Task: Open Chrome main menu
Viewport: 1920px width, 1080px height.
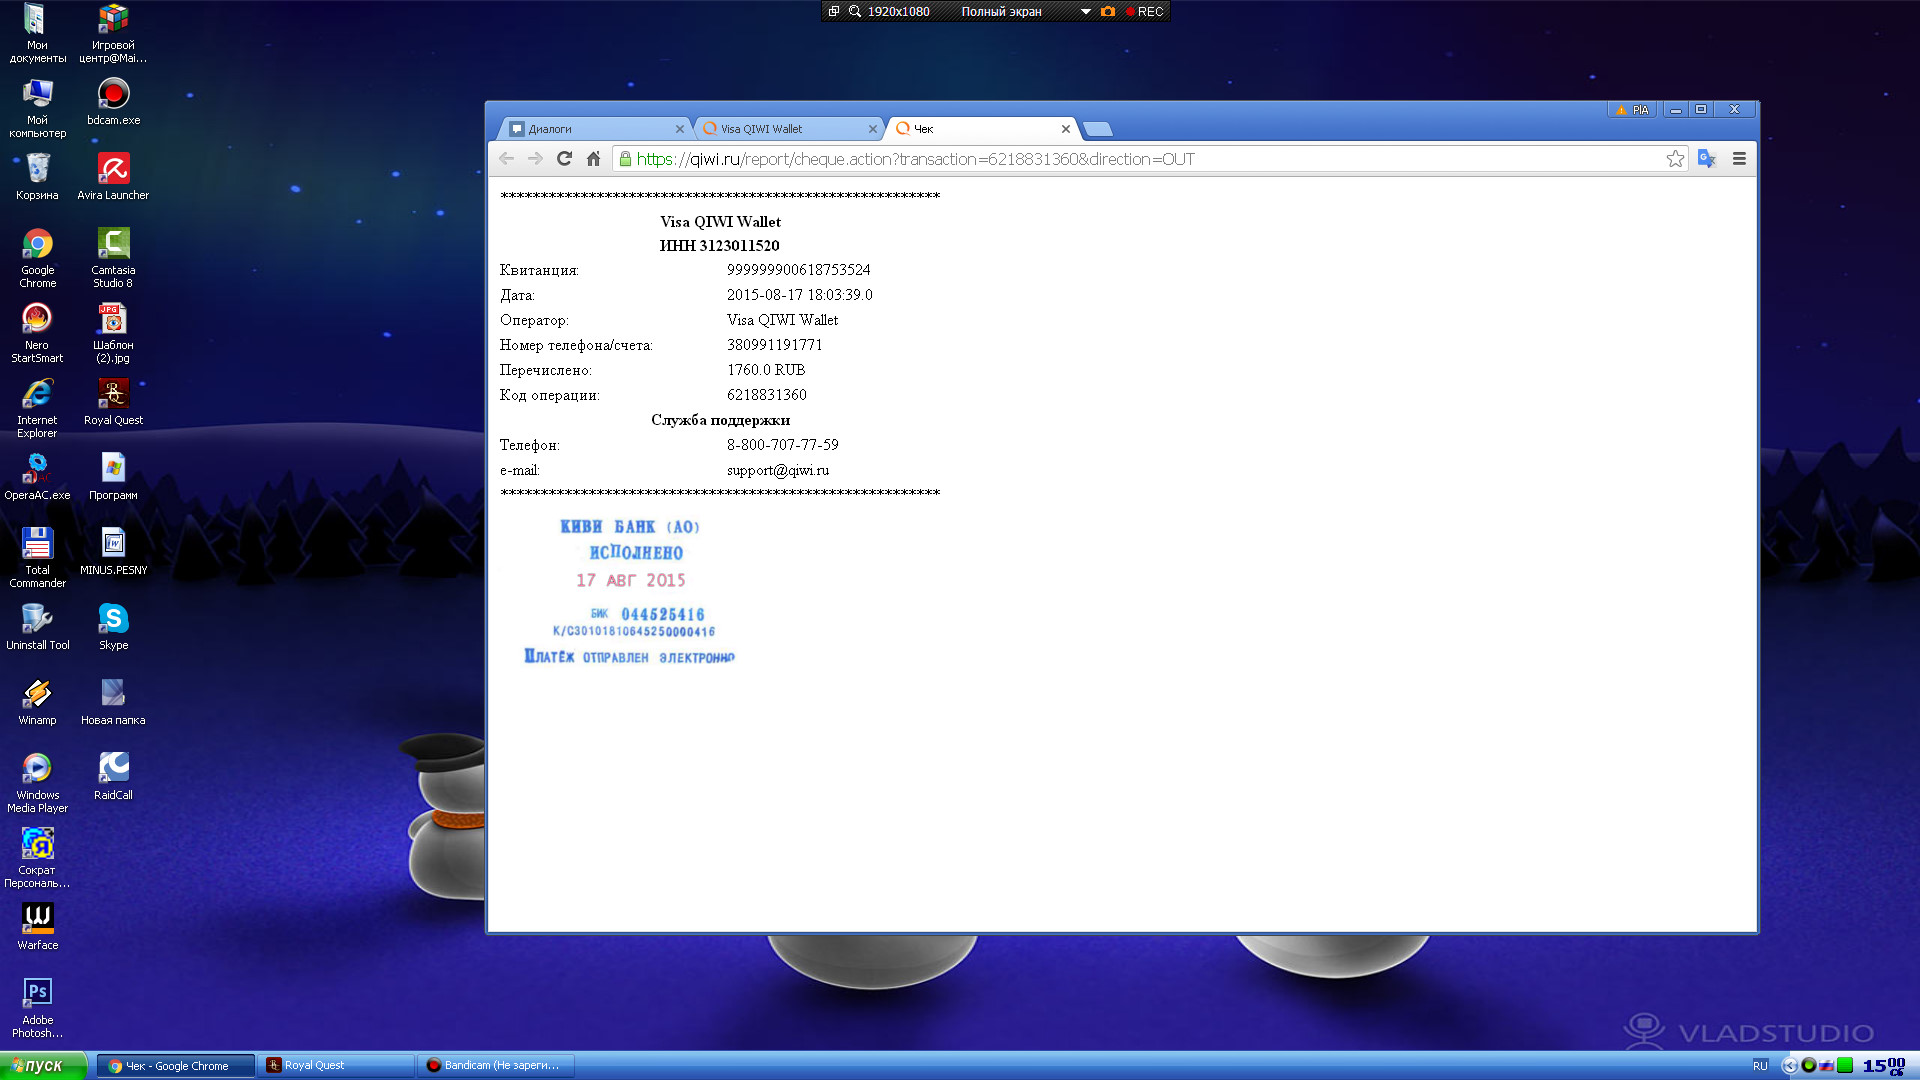Action: click(1739, 159)
